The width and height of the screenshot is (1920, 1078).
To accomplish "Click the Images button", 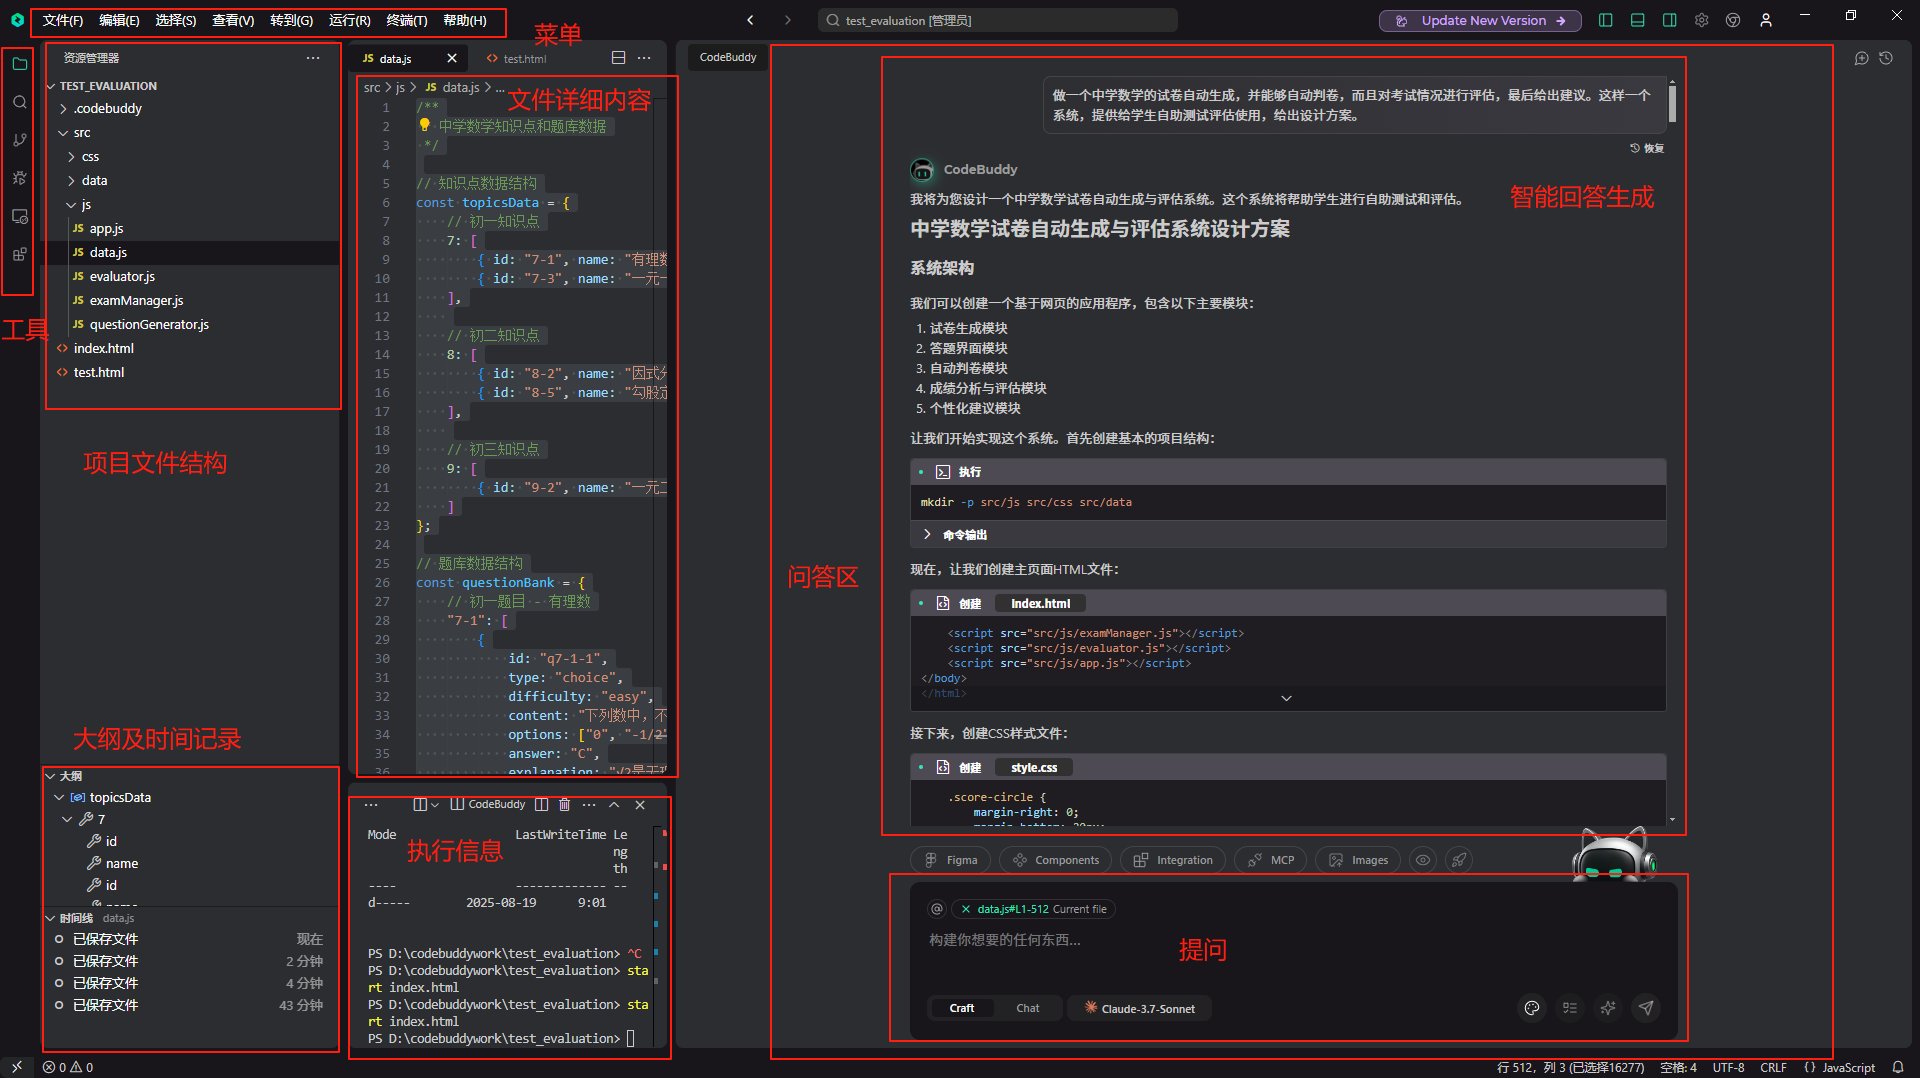I will 1359,860.
